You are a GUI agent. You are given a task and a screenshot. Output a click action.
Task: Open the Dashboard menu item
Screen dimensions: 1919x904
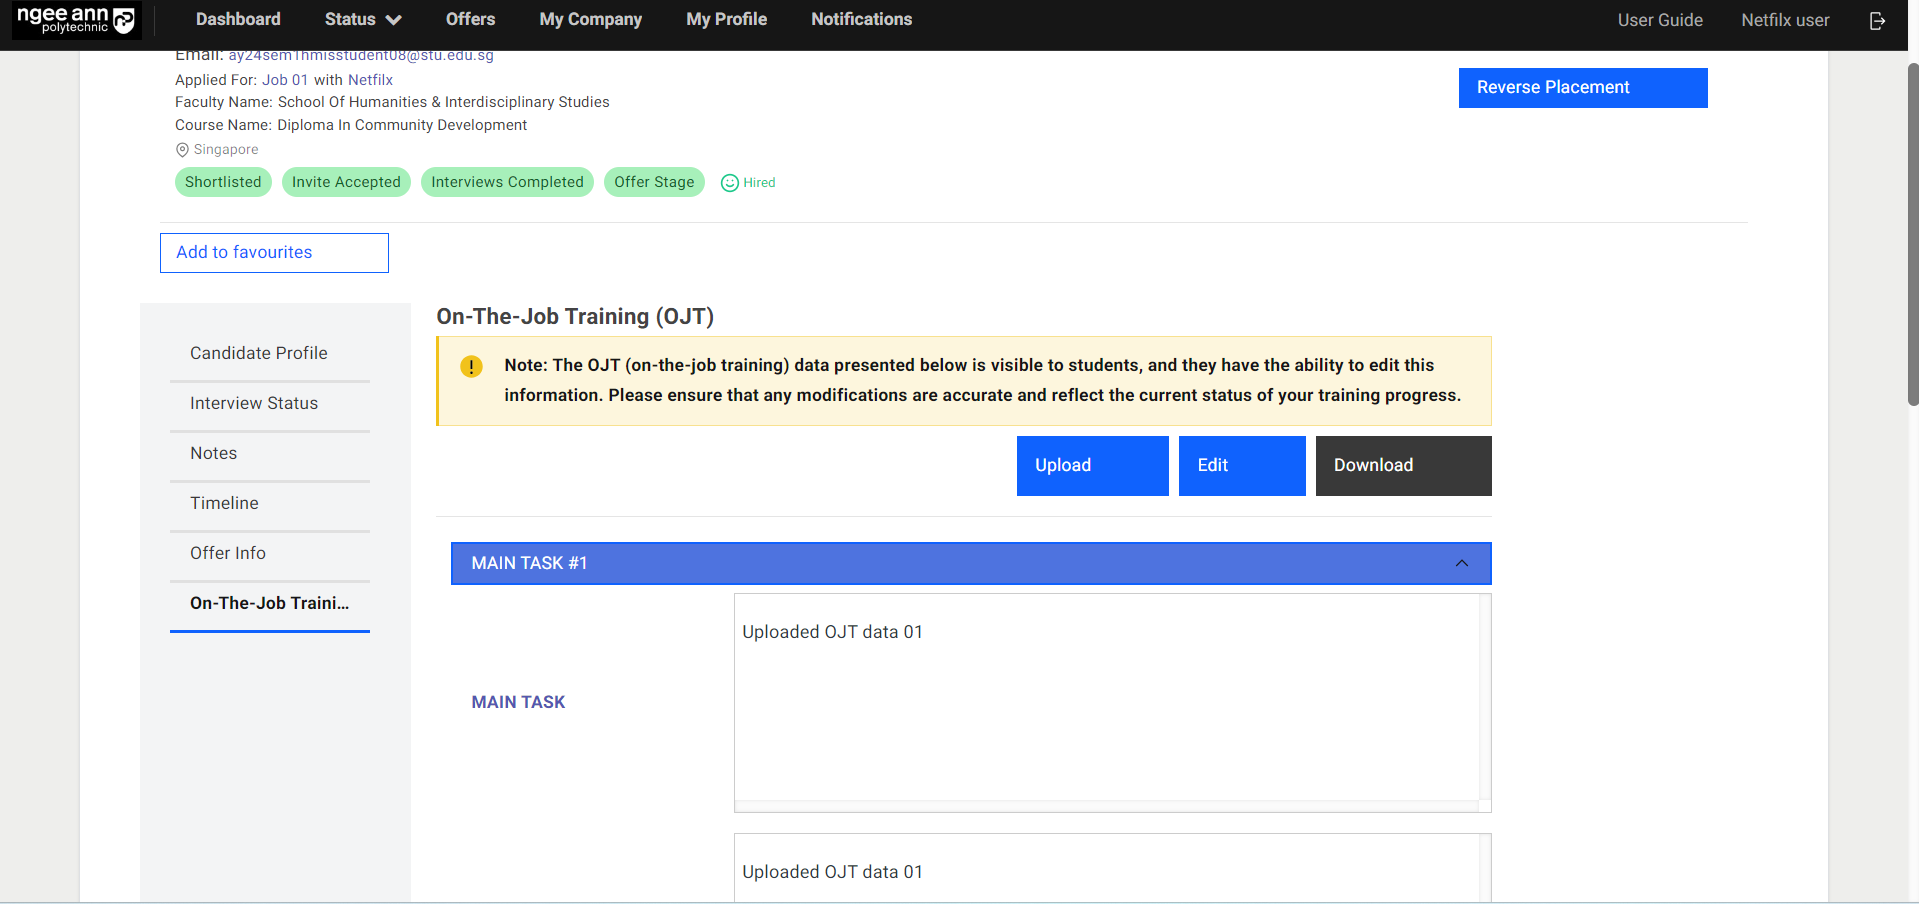[x=238, y=20]
